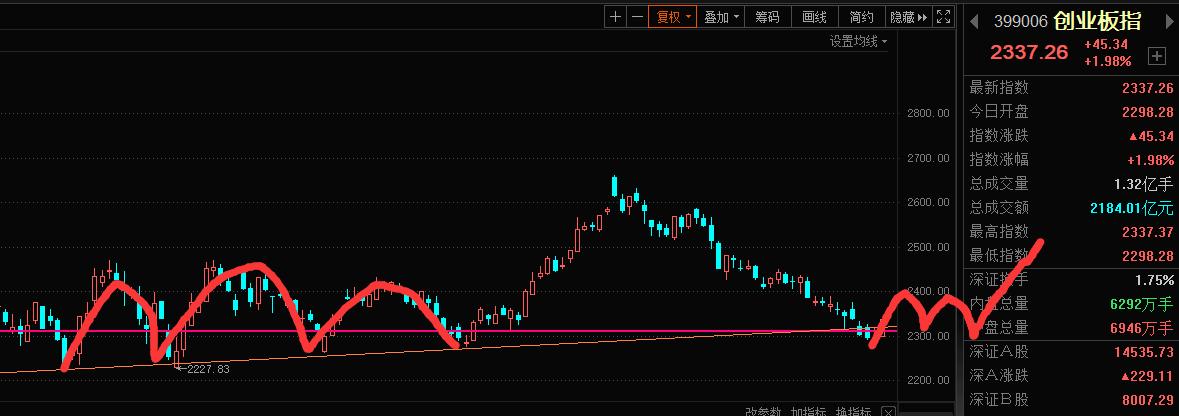This screenshot has height=416, width=1179.
Task: Click the 1.75% value
Action: [x=1154, y=281]
